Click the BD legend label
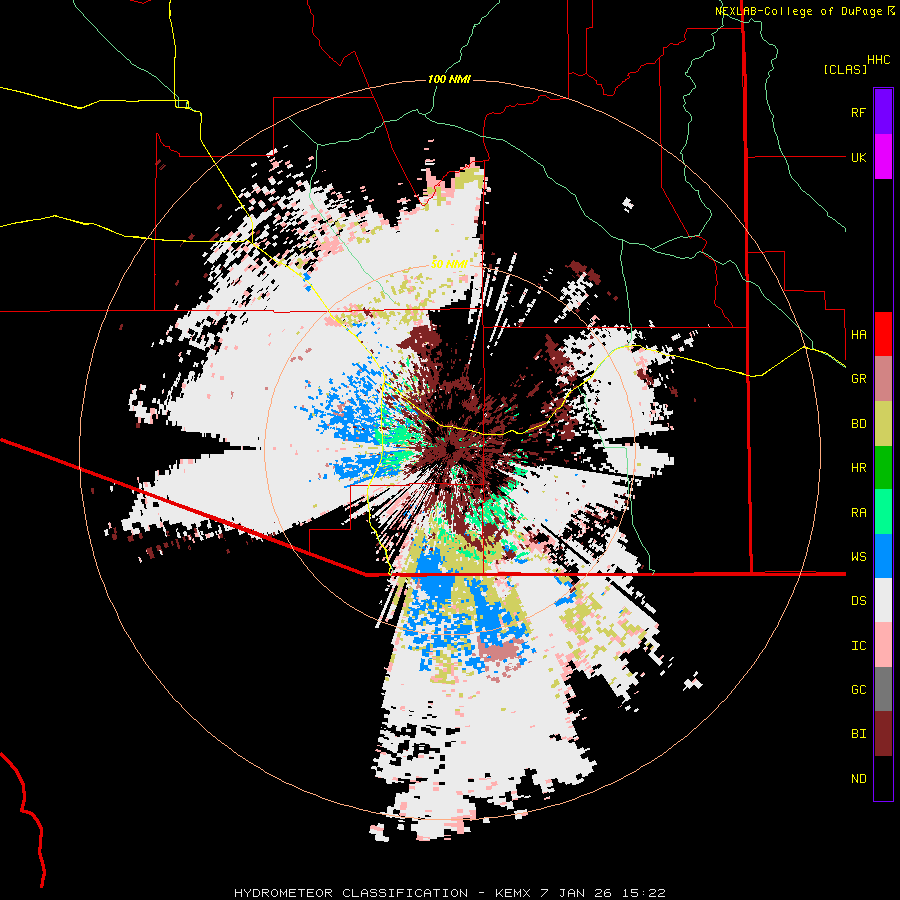 pos(858,424)
